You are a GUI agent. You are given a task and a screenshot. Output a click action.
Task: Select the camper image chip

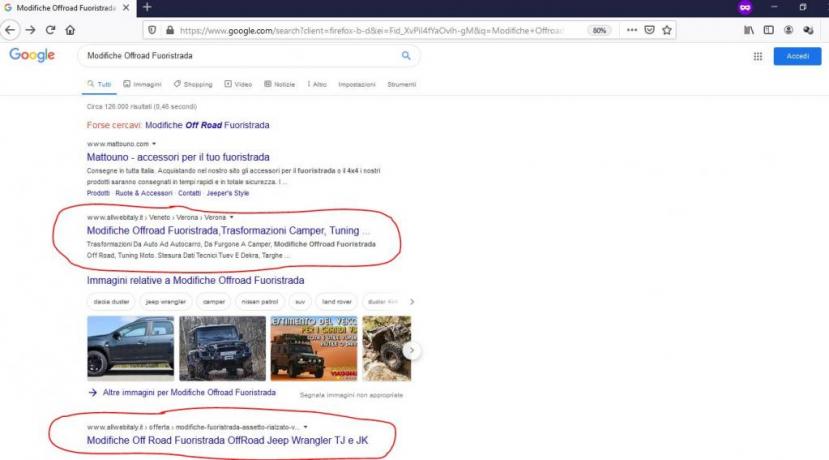point(214,301)
